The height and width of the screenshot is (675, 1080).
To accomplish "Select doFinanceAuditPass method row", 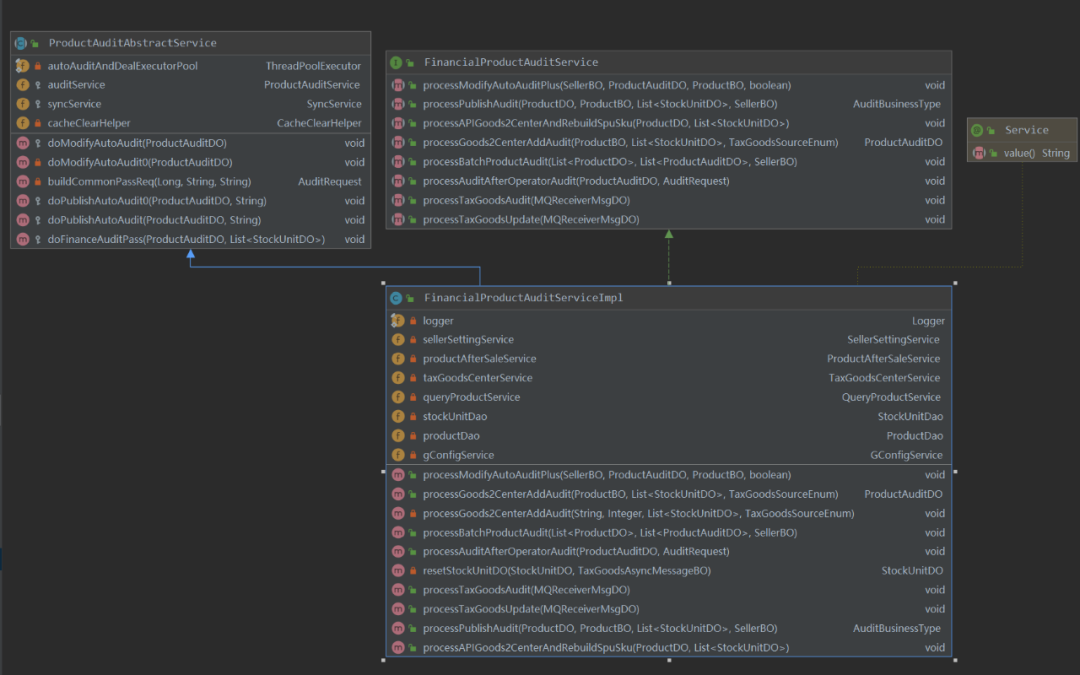I will click(191, 240).
